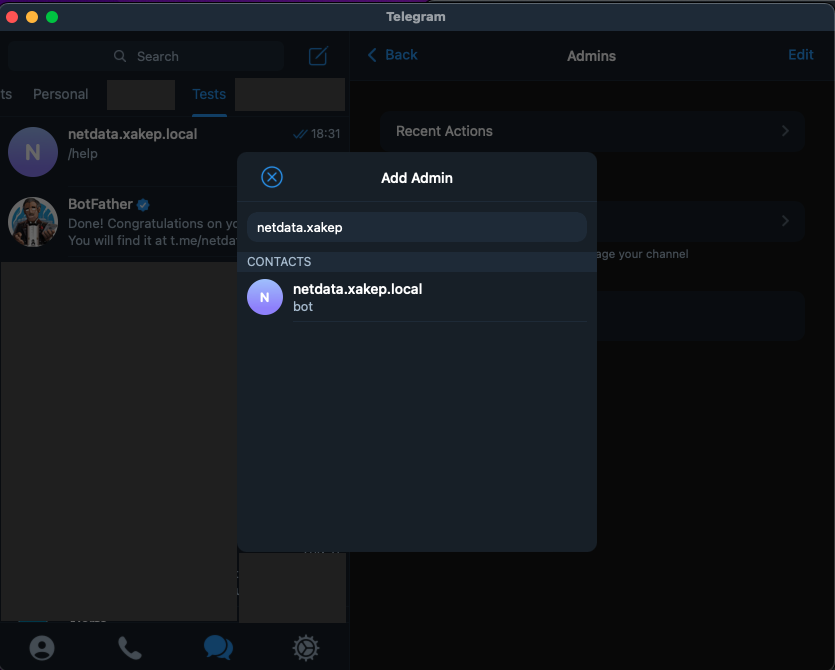Click the /help message preview

[83, 153]
